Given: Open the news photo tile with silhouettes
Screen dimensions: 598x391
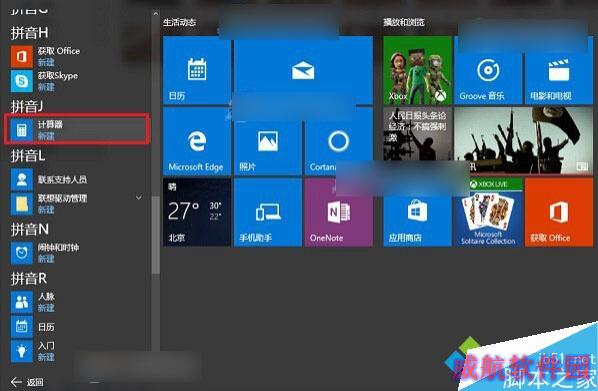Looking at the screenshot, I should (524, 141).
